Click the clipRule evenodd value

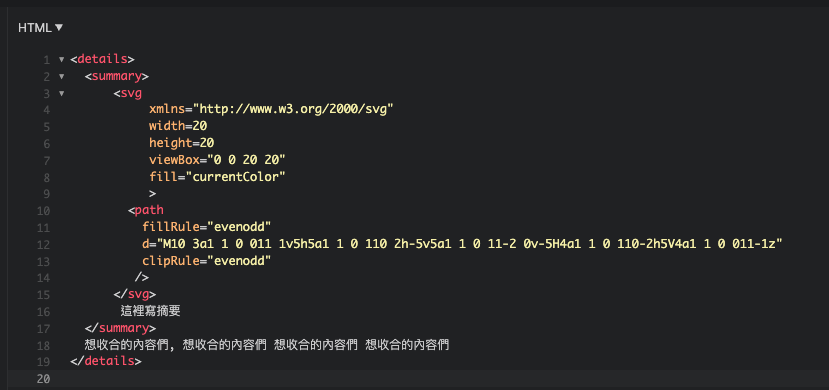pyautogui.click(x=239, y=261)
